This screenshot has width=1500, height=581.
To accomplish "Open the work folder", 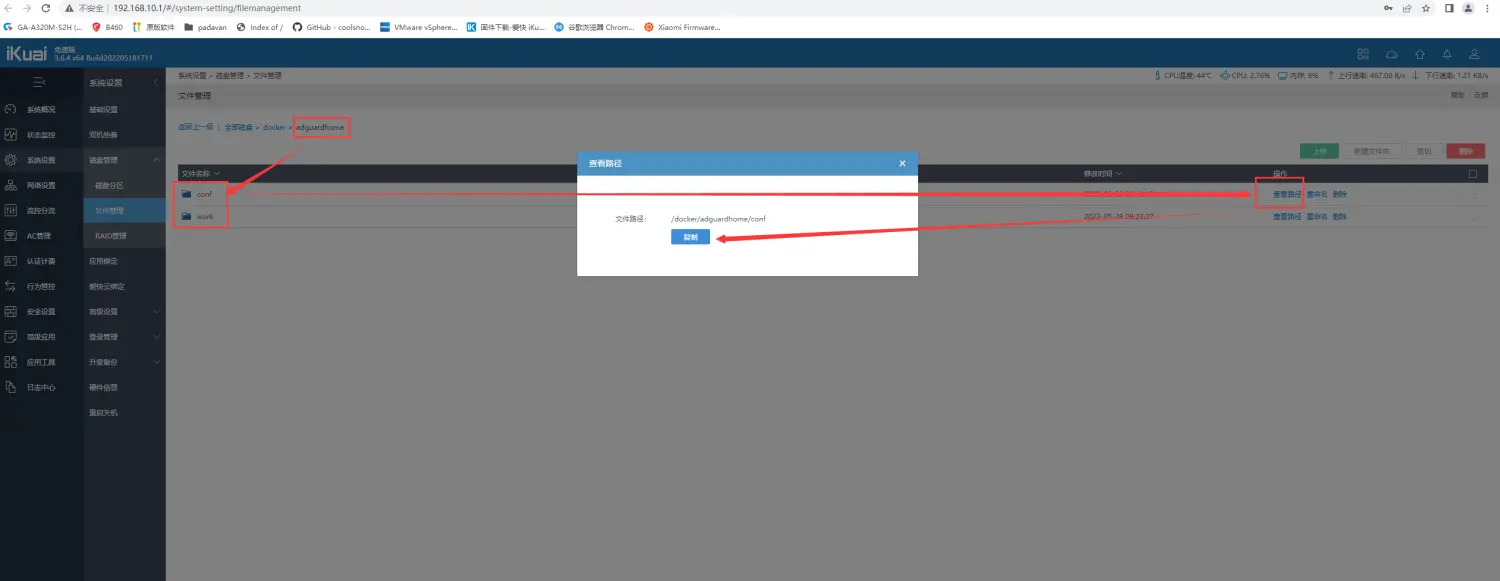I will tap(205, 216).
